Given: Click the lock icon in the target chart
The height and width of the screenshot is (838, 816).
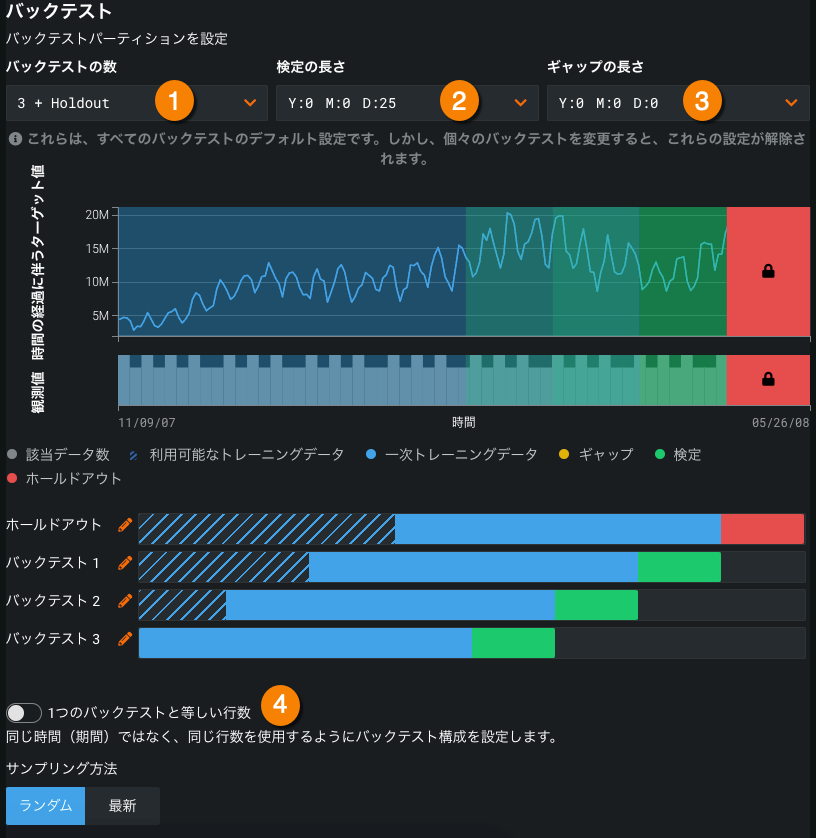Looking at the screenshot, I should coord(768,271).
